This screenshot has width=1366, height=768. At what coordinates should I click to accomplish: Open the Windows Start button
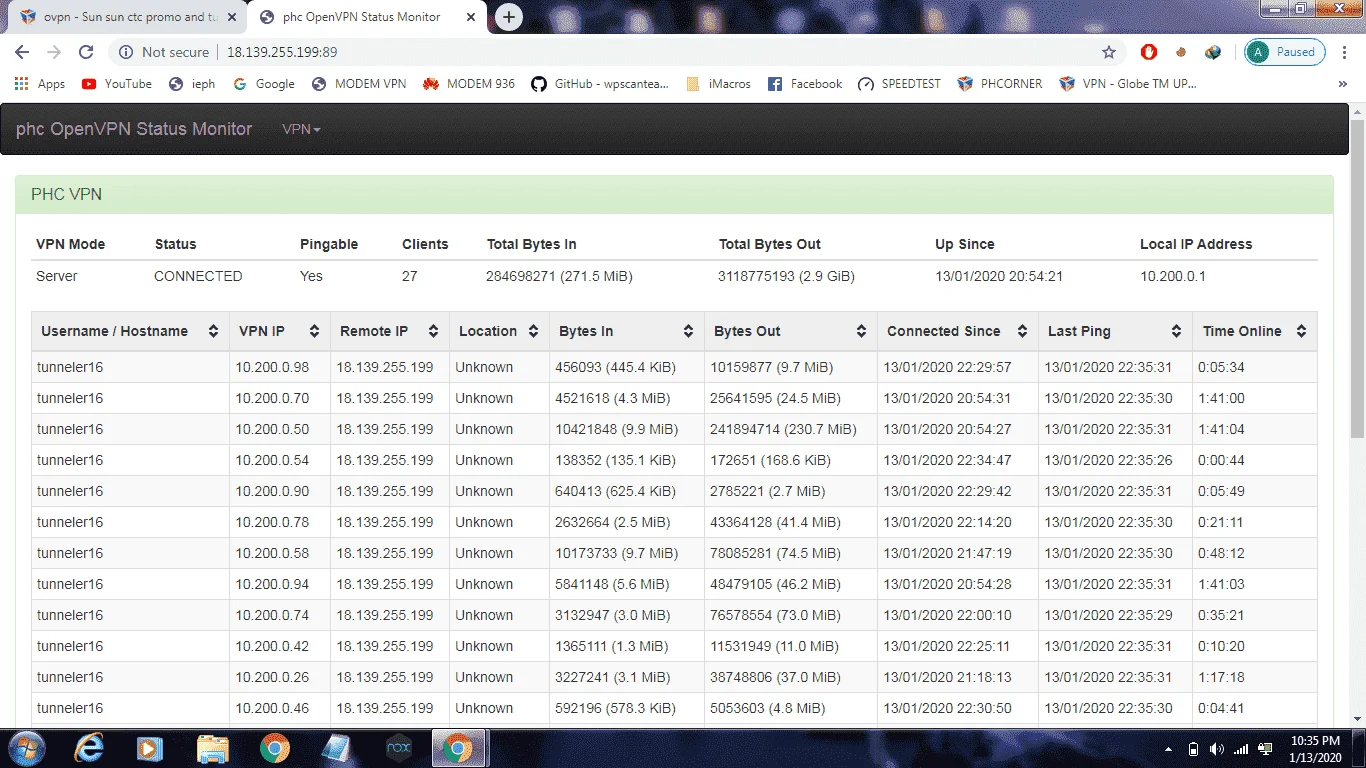pos(27,748)
